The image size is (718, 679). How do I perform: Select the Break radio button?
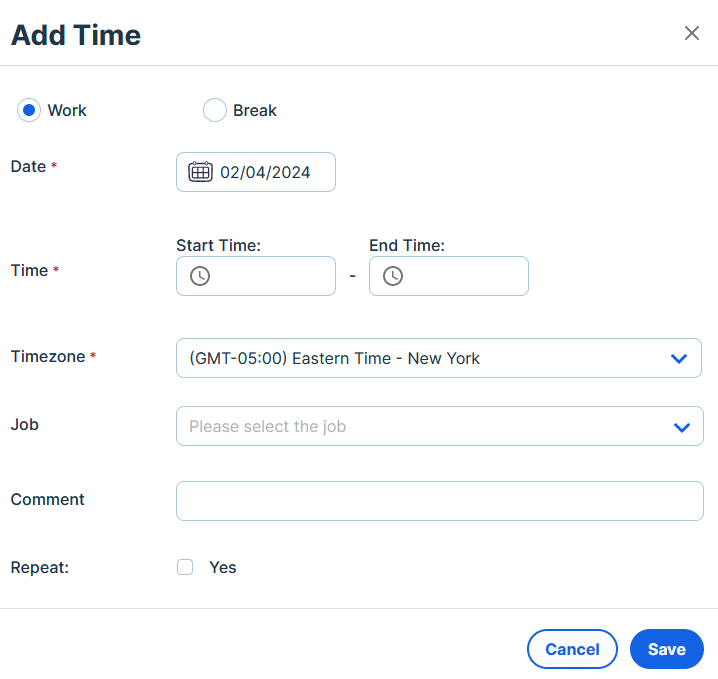[x=215, y=110]
